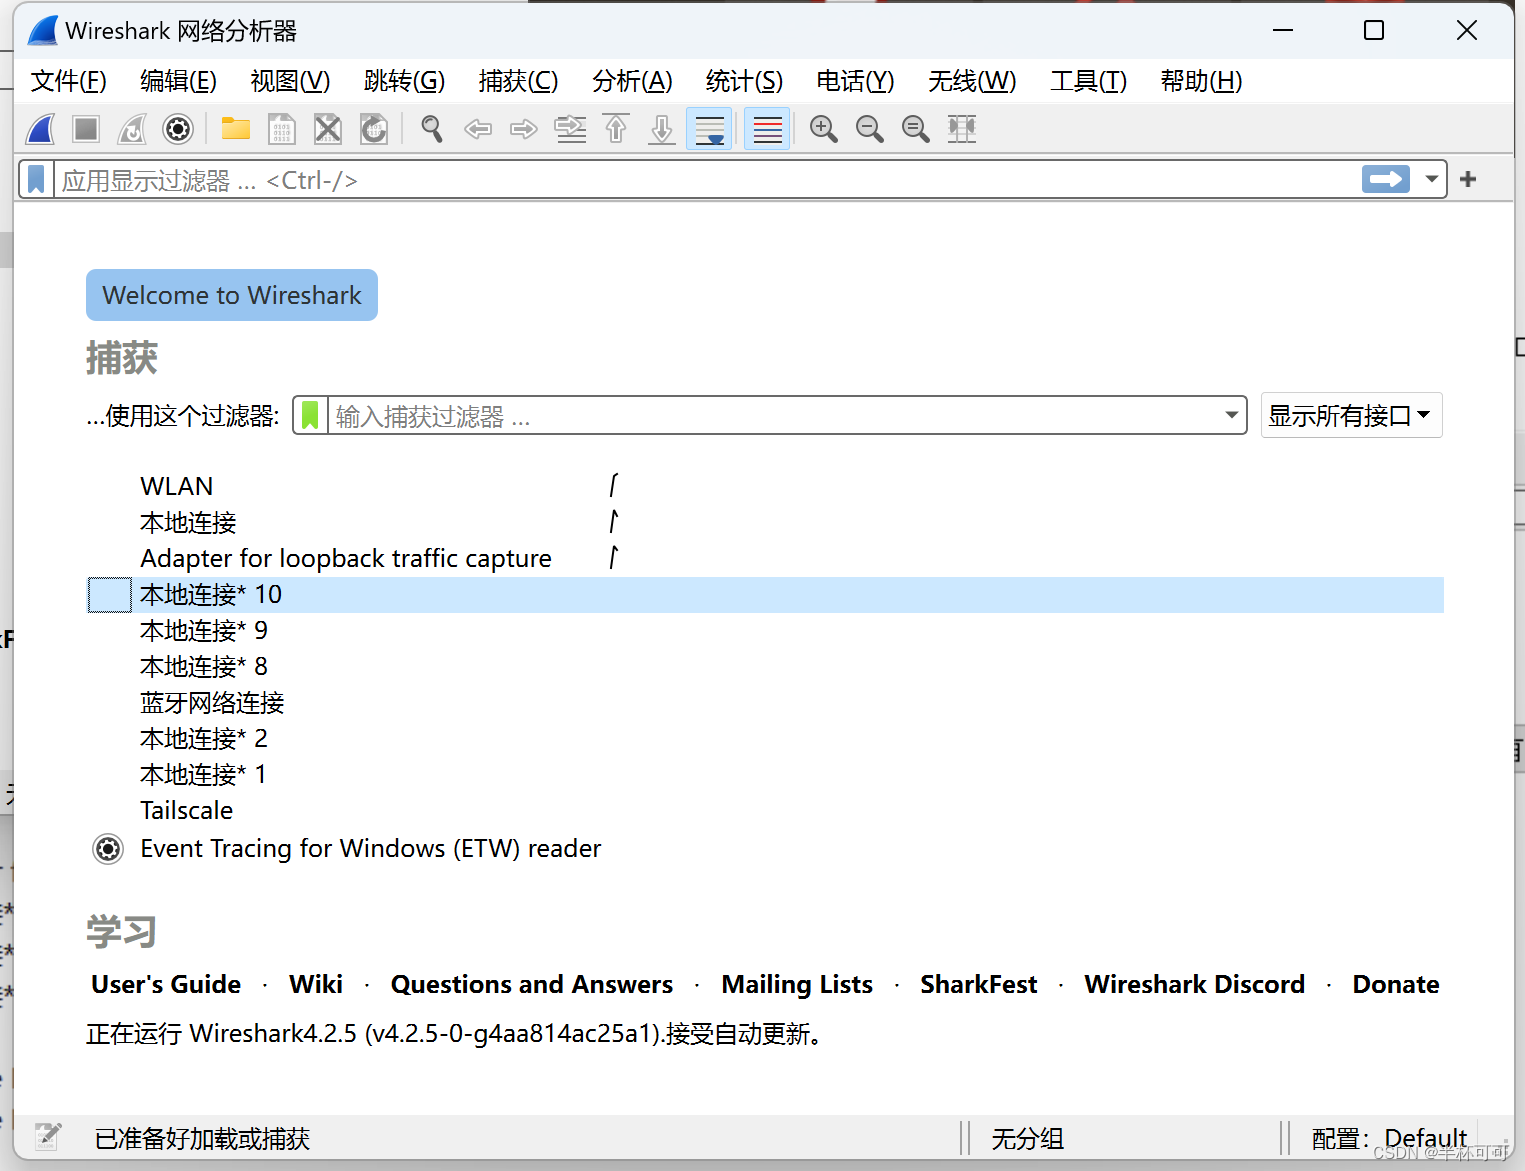Jump to first packet up arrow
The width and height of the screenshot is (1525, 1171).
616,129
